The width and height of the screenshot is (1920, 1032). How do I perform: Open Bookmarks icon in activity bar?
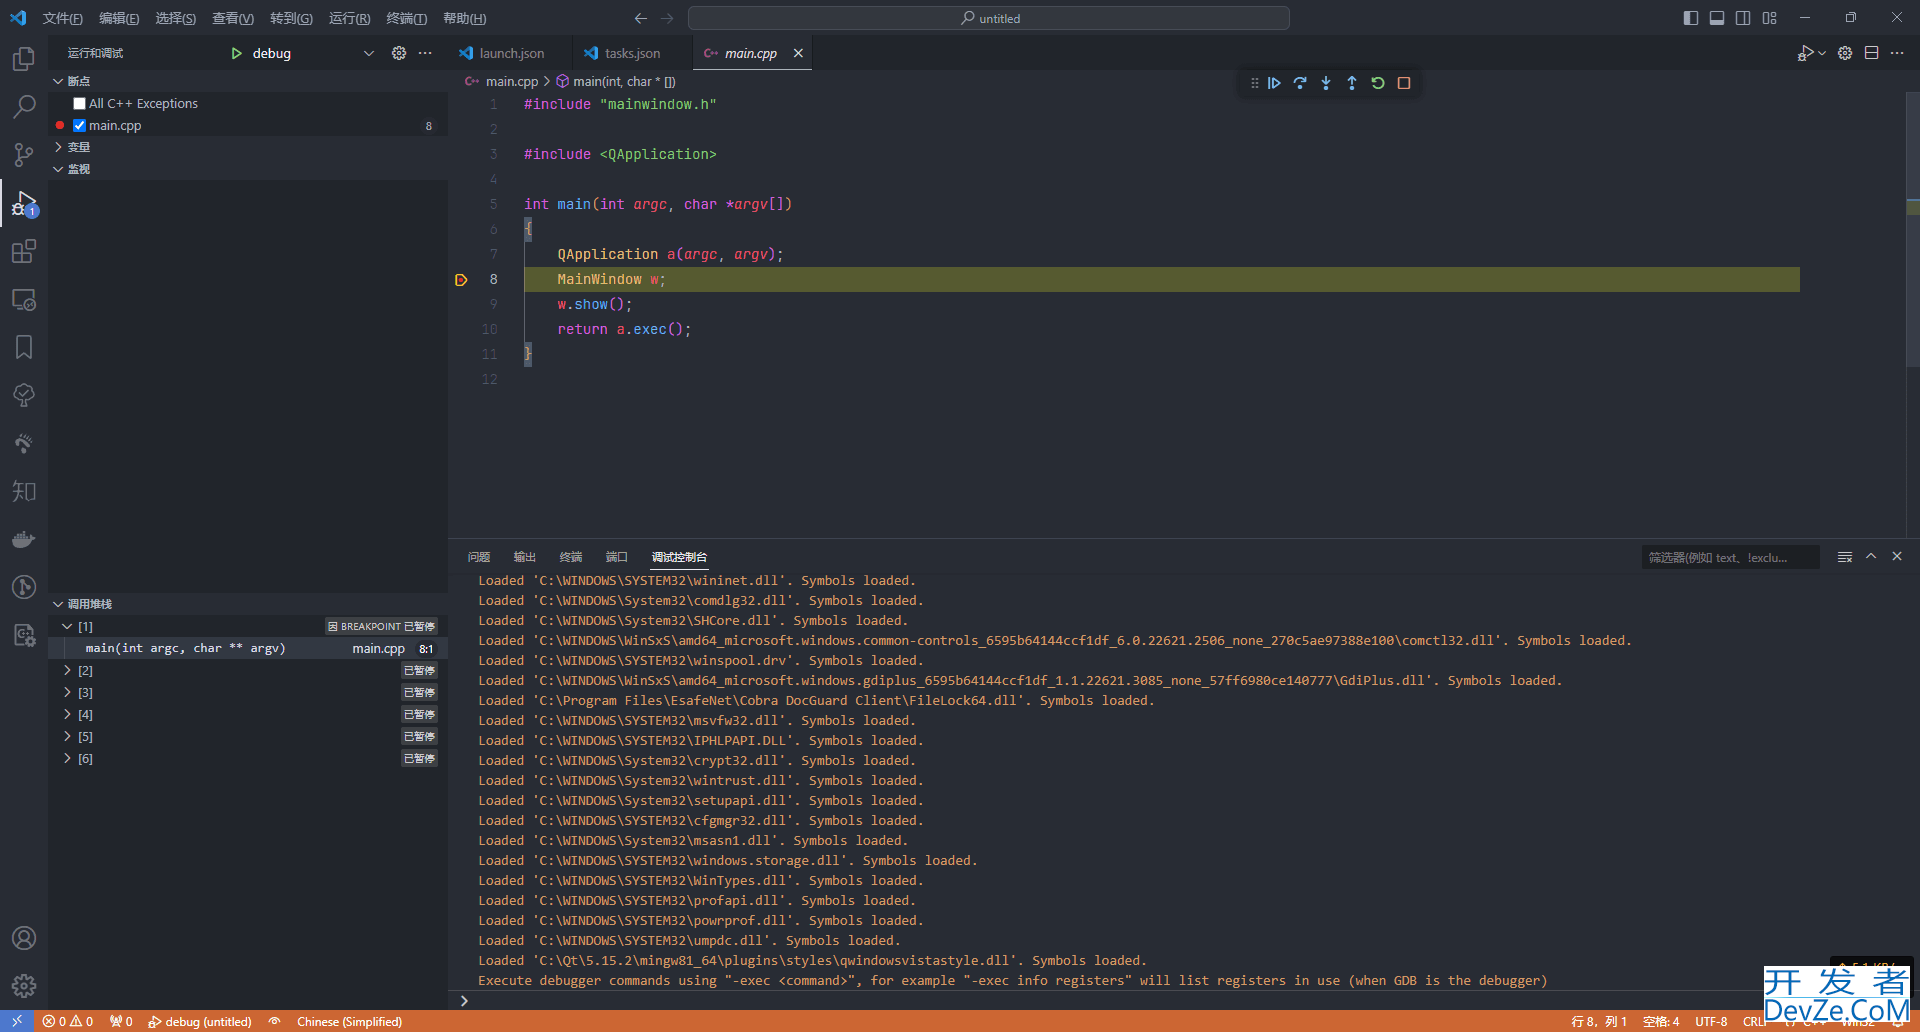24,347
